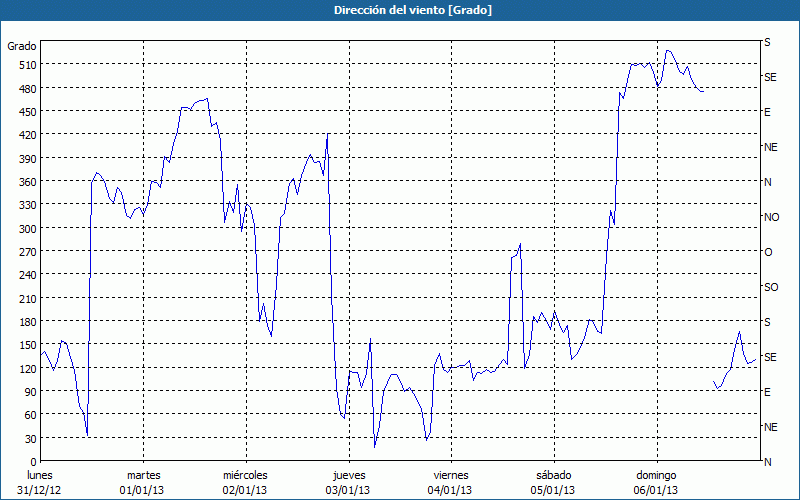The height and width of the screenshot is (500, 800).
Task: Click the 450 value on the left axis
Action: coord(27,112)
